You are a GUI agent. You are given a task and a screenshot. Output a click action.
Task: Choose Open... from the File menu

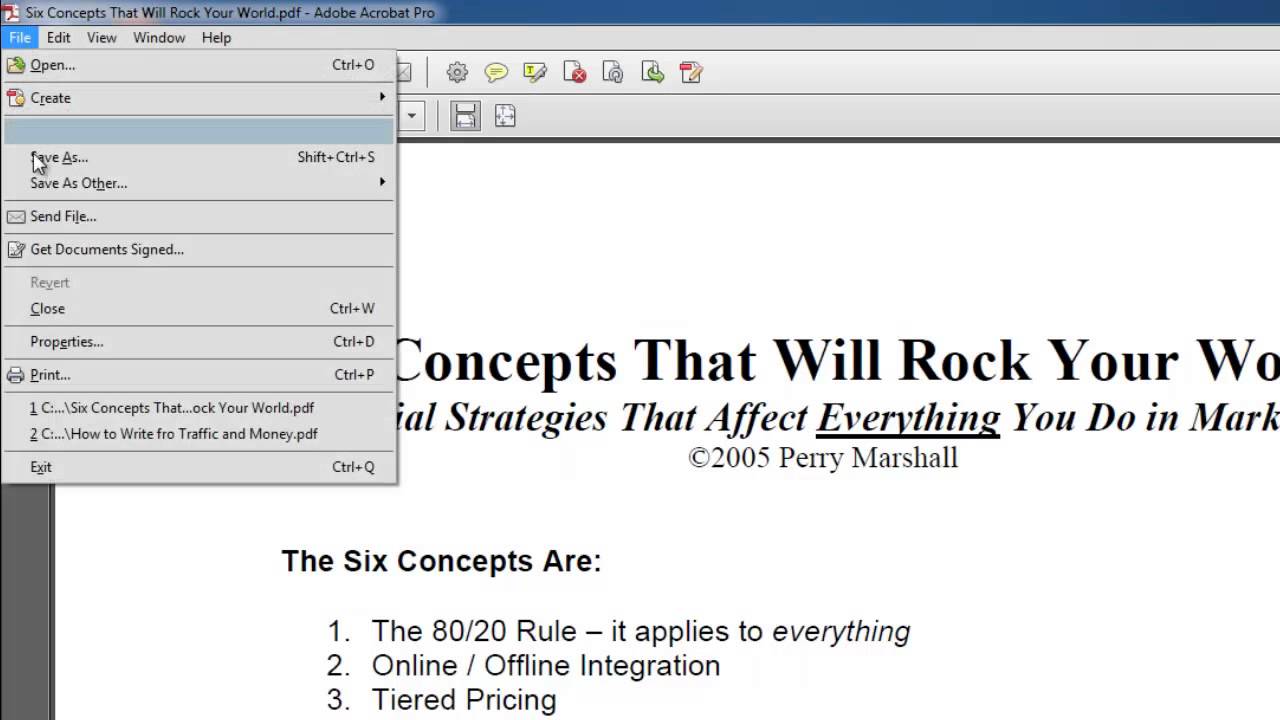coord(198,65)
